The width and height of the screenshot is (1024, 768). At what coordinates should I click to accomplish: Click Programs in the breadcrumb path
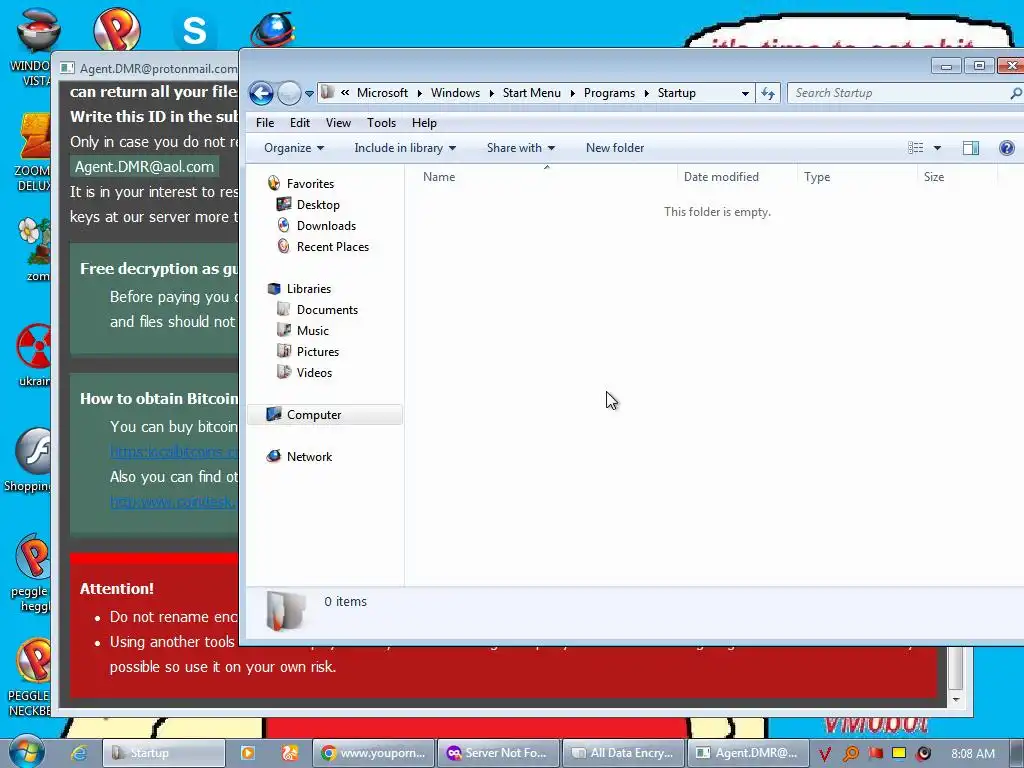(x=609, y=93)
